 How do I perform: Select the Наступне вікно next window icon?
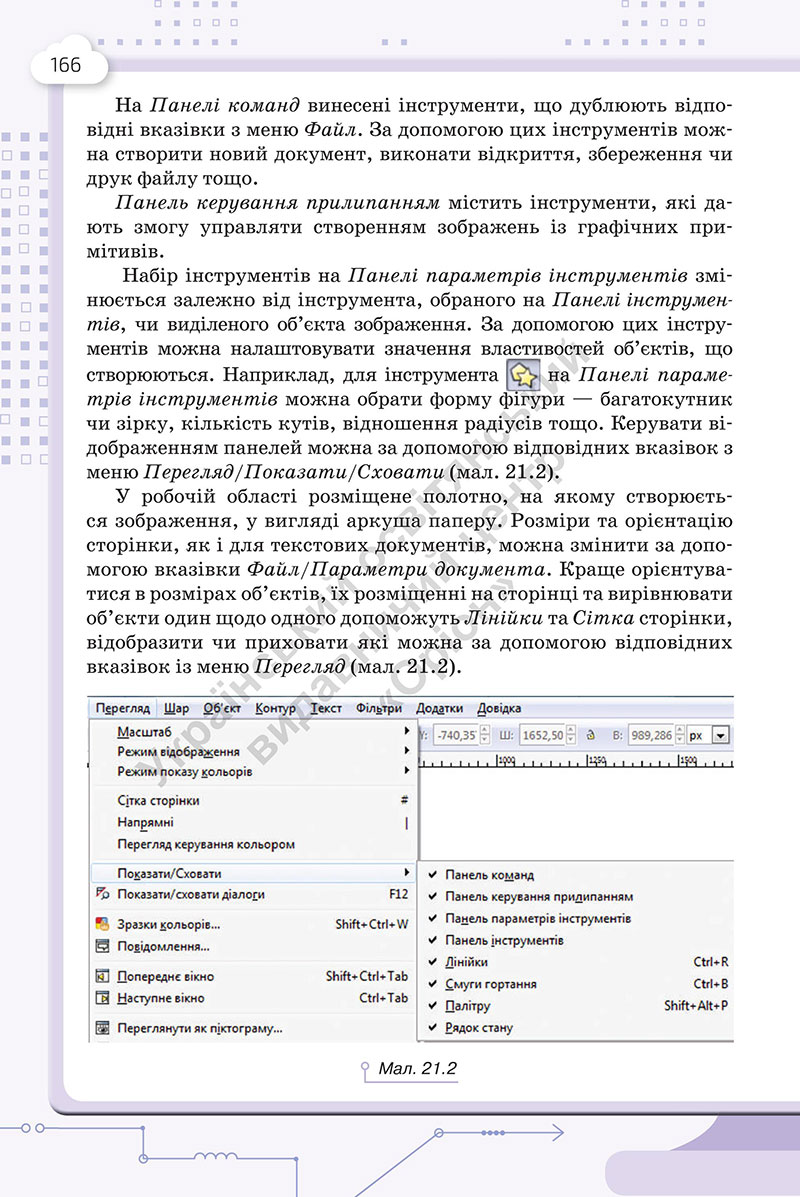point(102,998)
